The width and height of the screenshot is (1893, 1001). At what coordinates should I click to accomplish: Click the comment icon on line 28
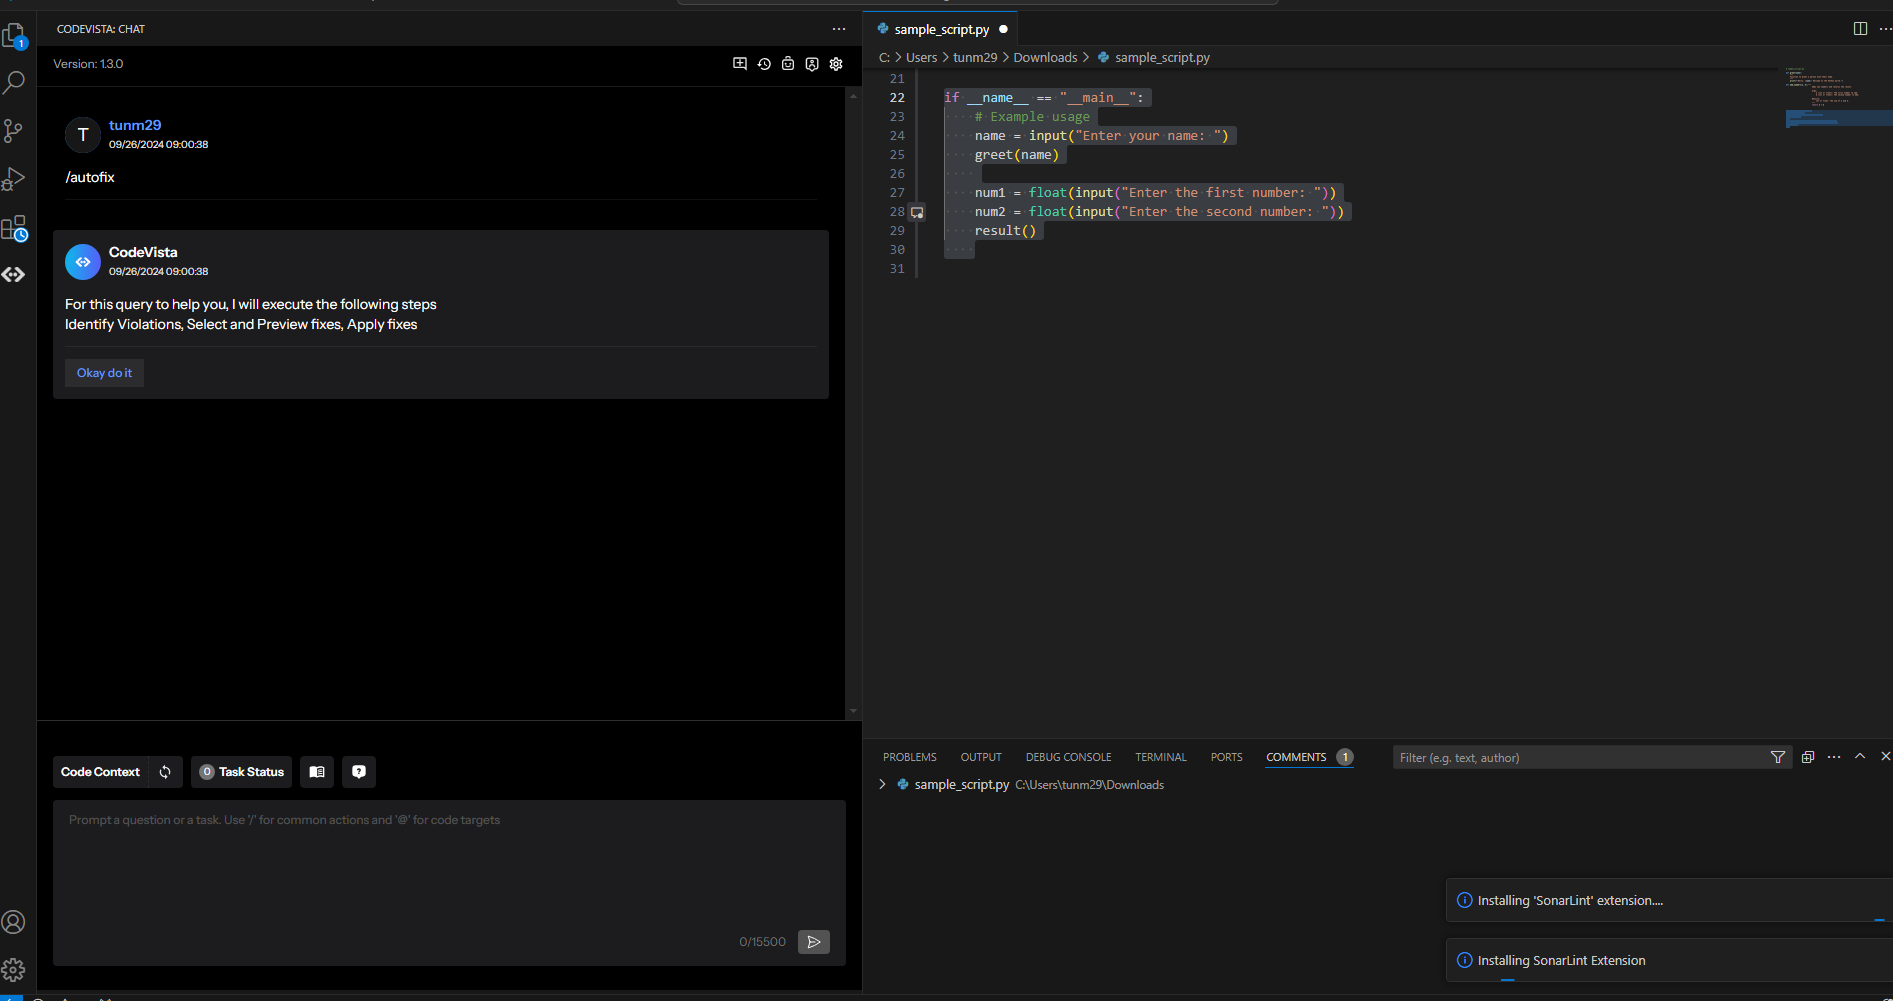pyautogui.click(x=917, y=212)
